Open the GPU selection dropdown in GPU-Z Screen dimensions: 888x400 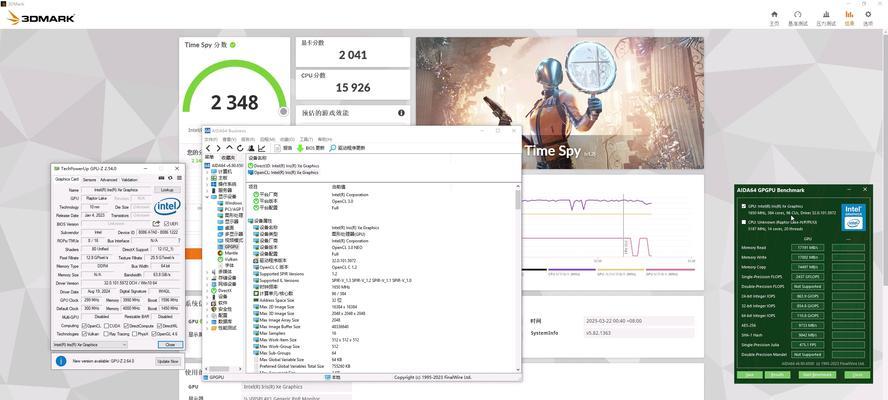[x=90, y=344]
